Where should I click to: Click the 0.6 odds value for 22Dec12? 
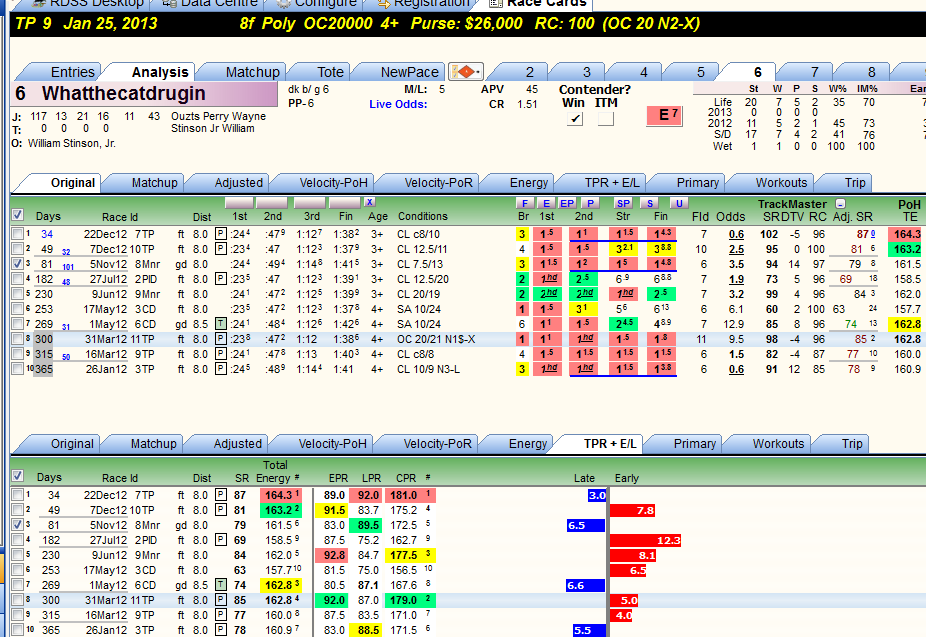[736, 234]
